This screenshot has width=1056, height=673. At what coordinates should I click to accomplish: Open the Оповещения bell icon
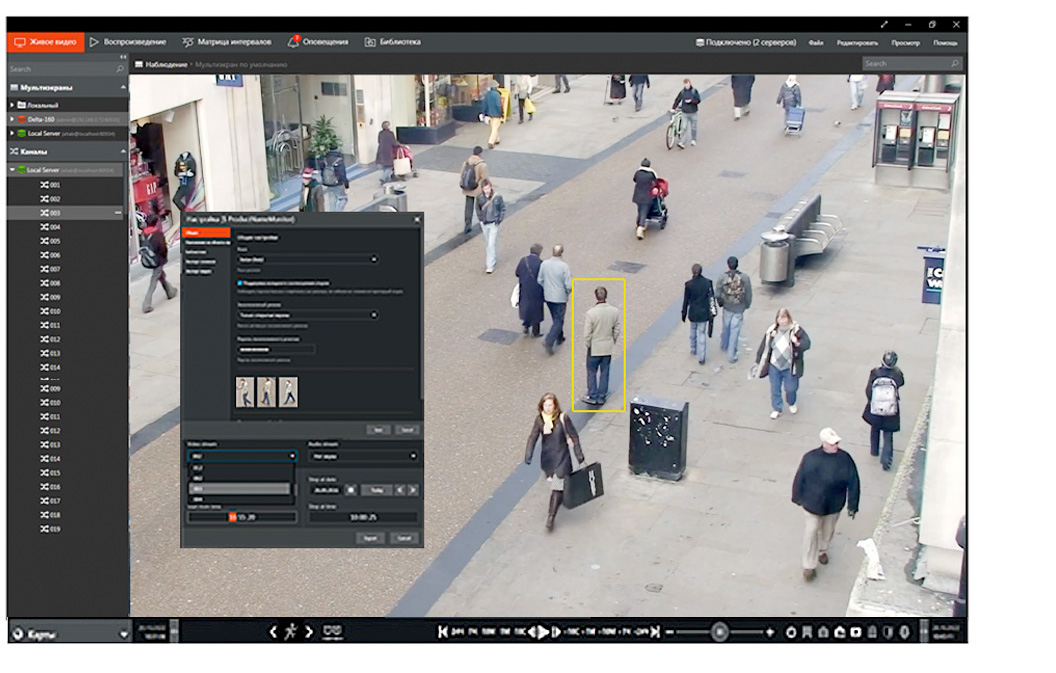coord(293,42)
